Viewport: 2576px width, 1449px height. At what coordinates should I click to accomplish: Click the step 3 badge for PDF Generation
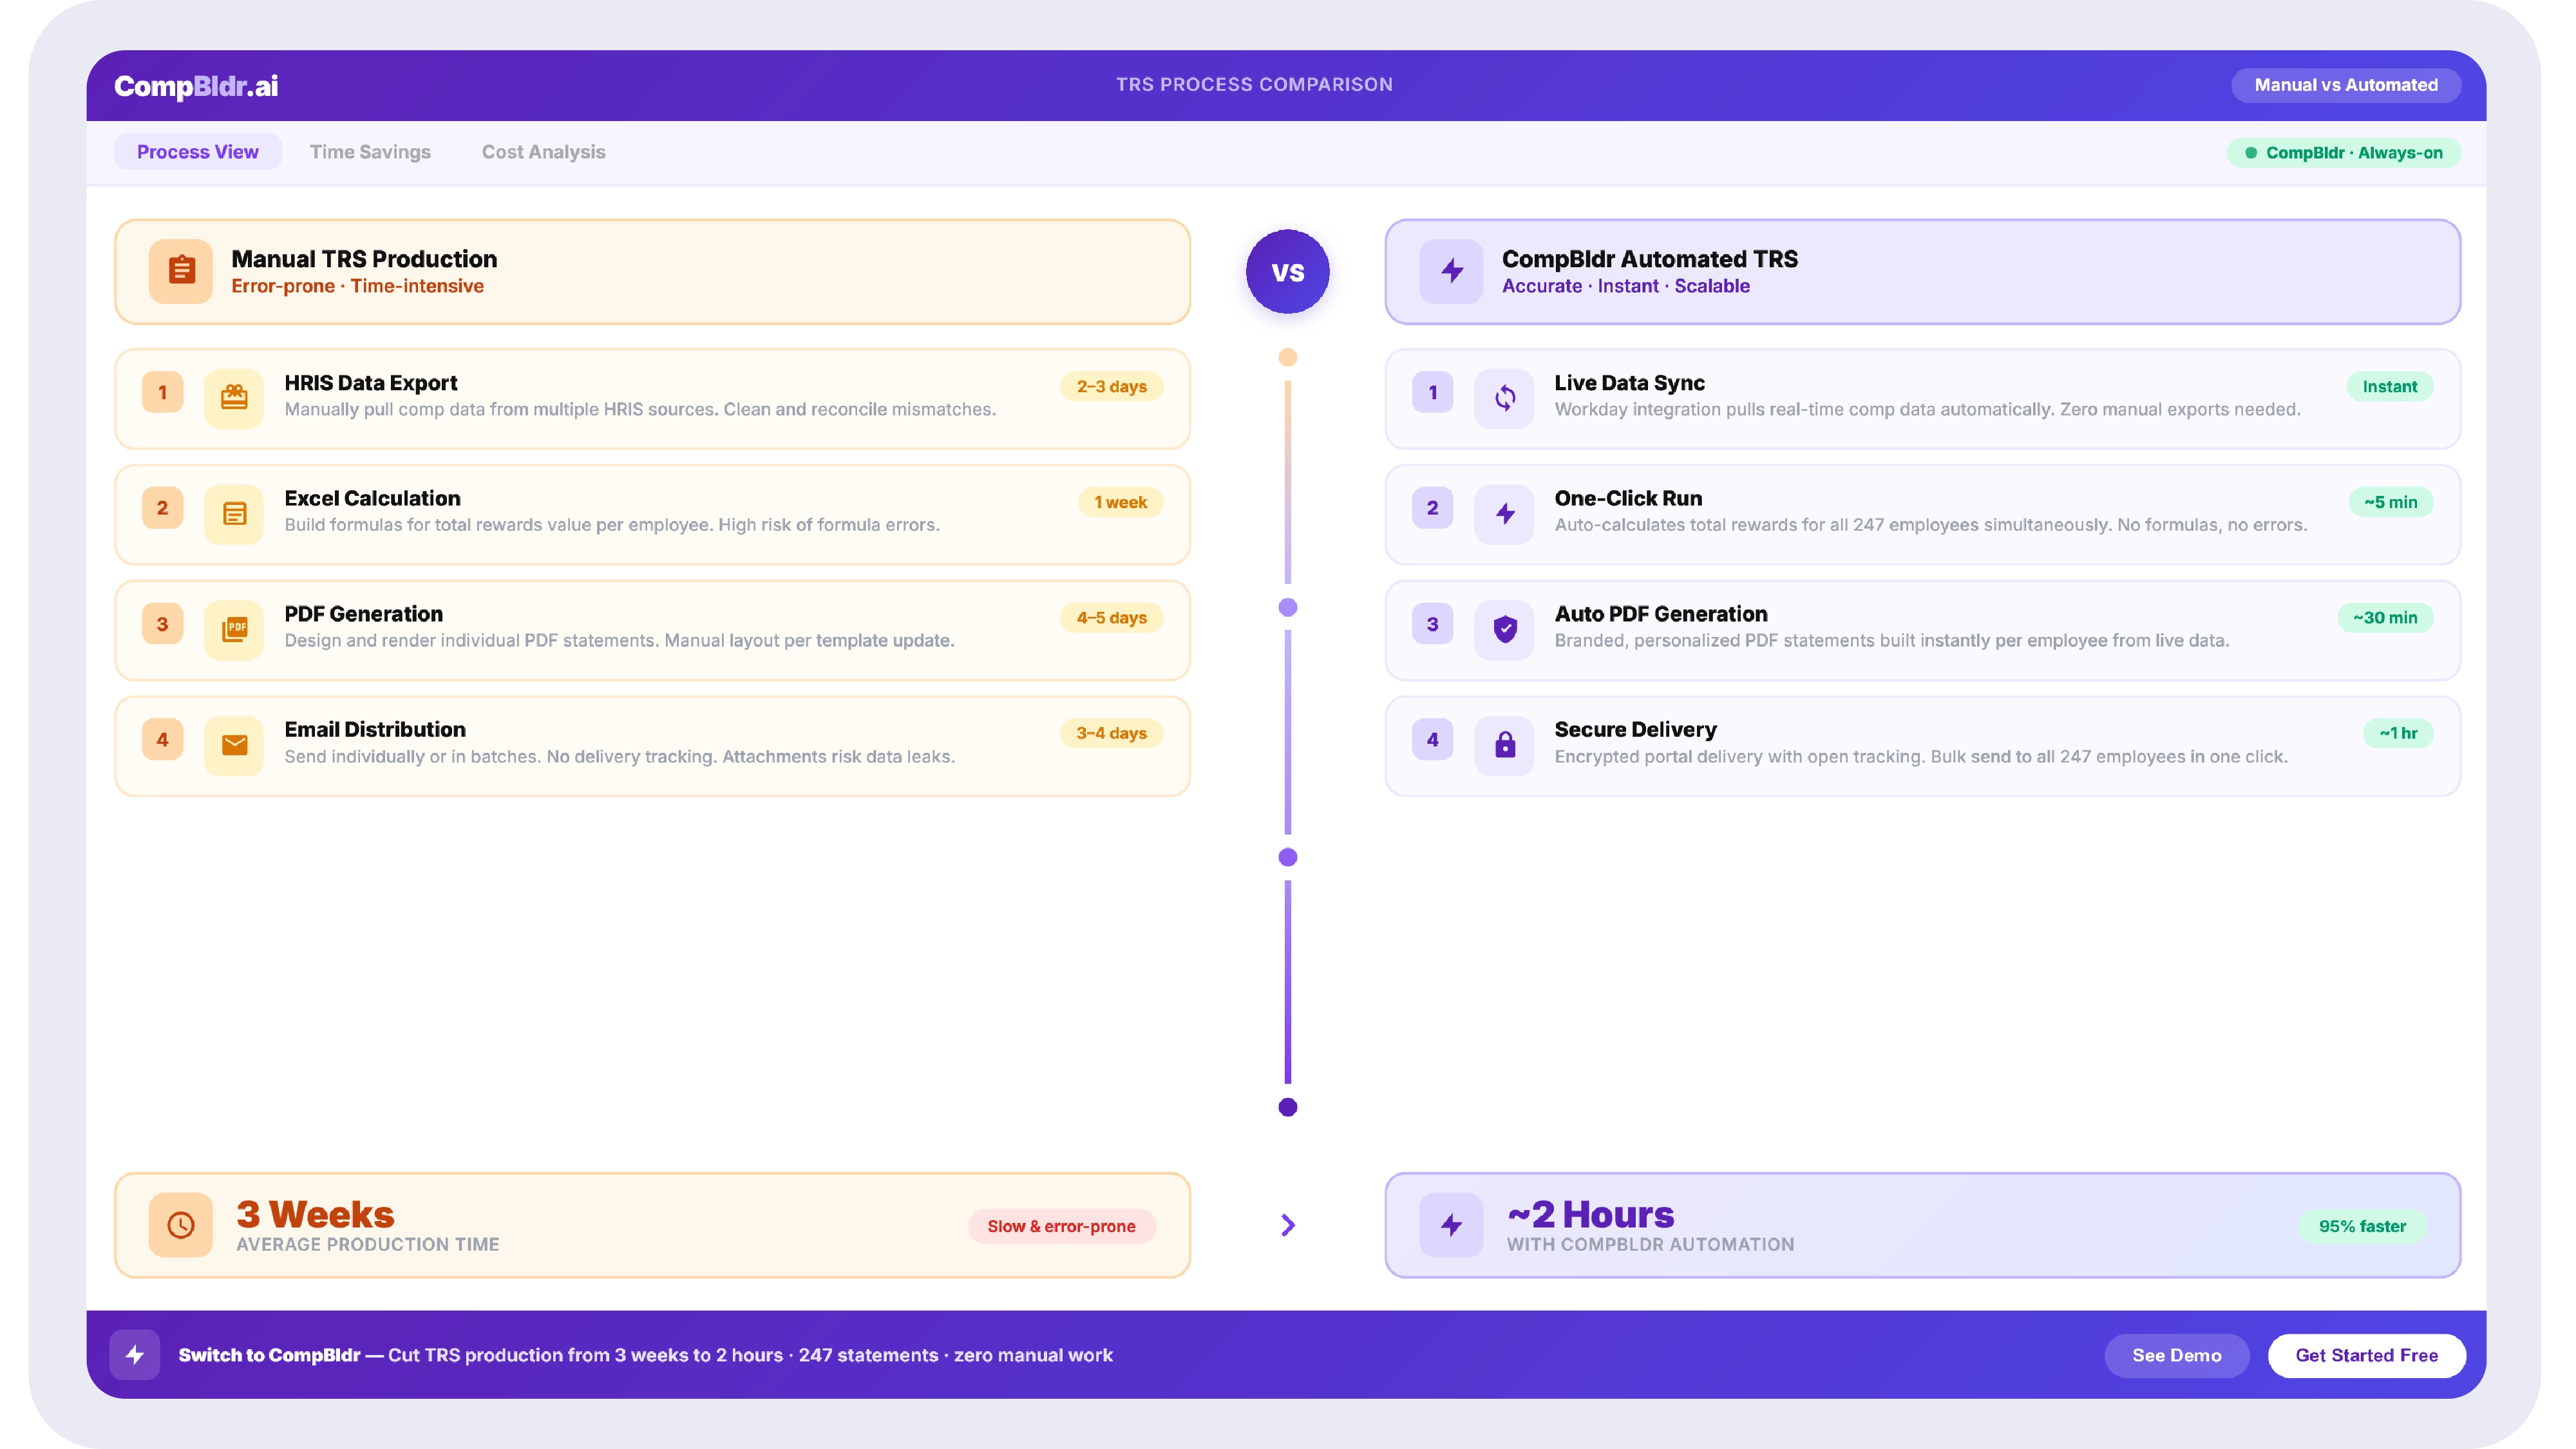pyautogui.click(x=162, y=624)
